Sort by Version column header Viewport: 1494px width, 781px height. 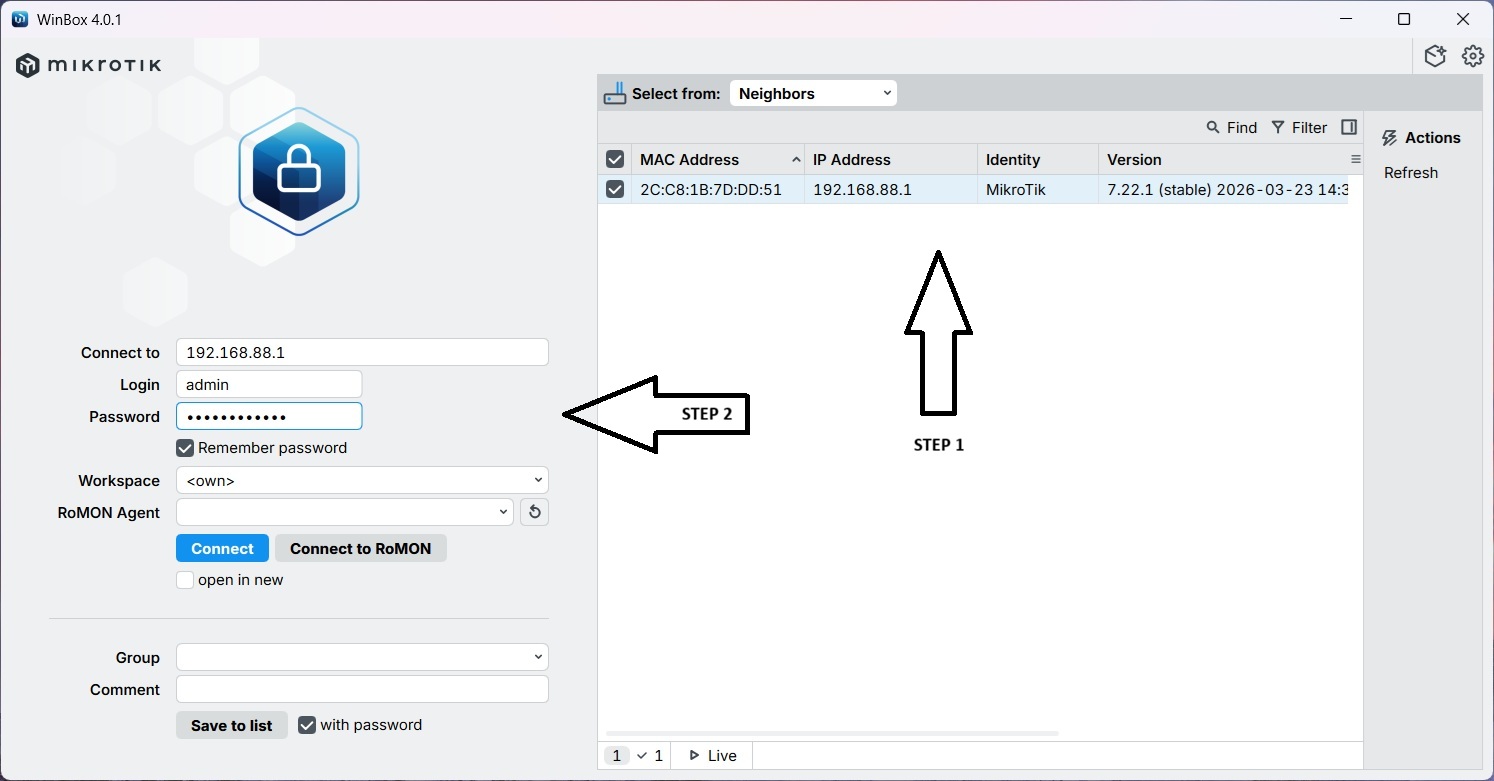[x=1223, y=159]
